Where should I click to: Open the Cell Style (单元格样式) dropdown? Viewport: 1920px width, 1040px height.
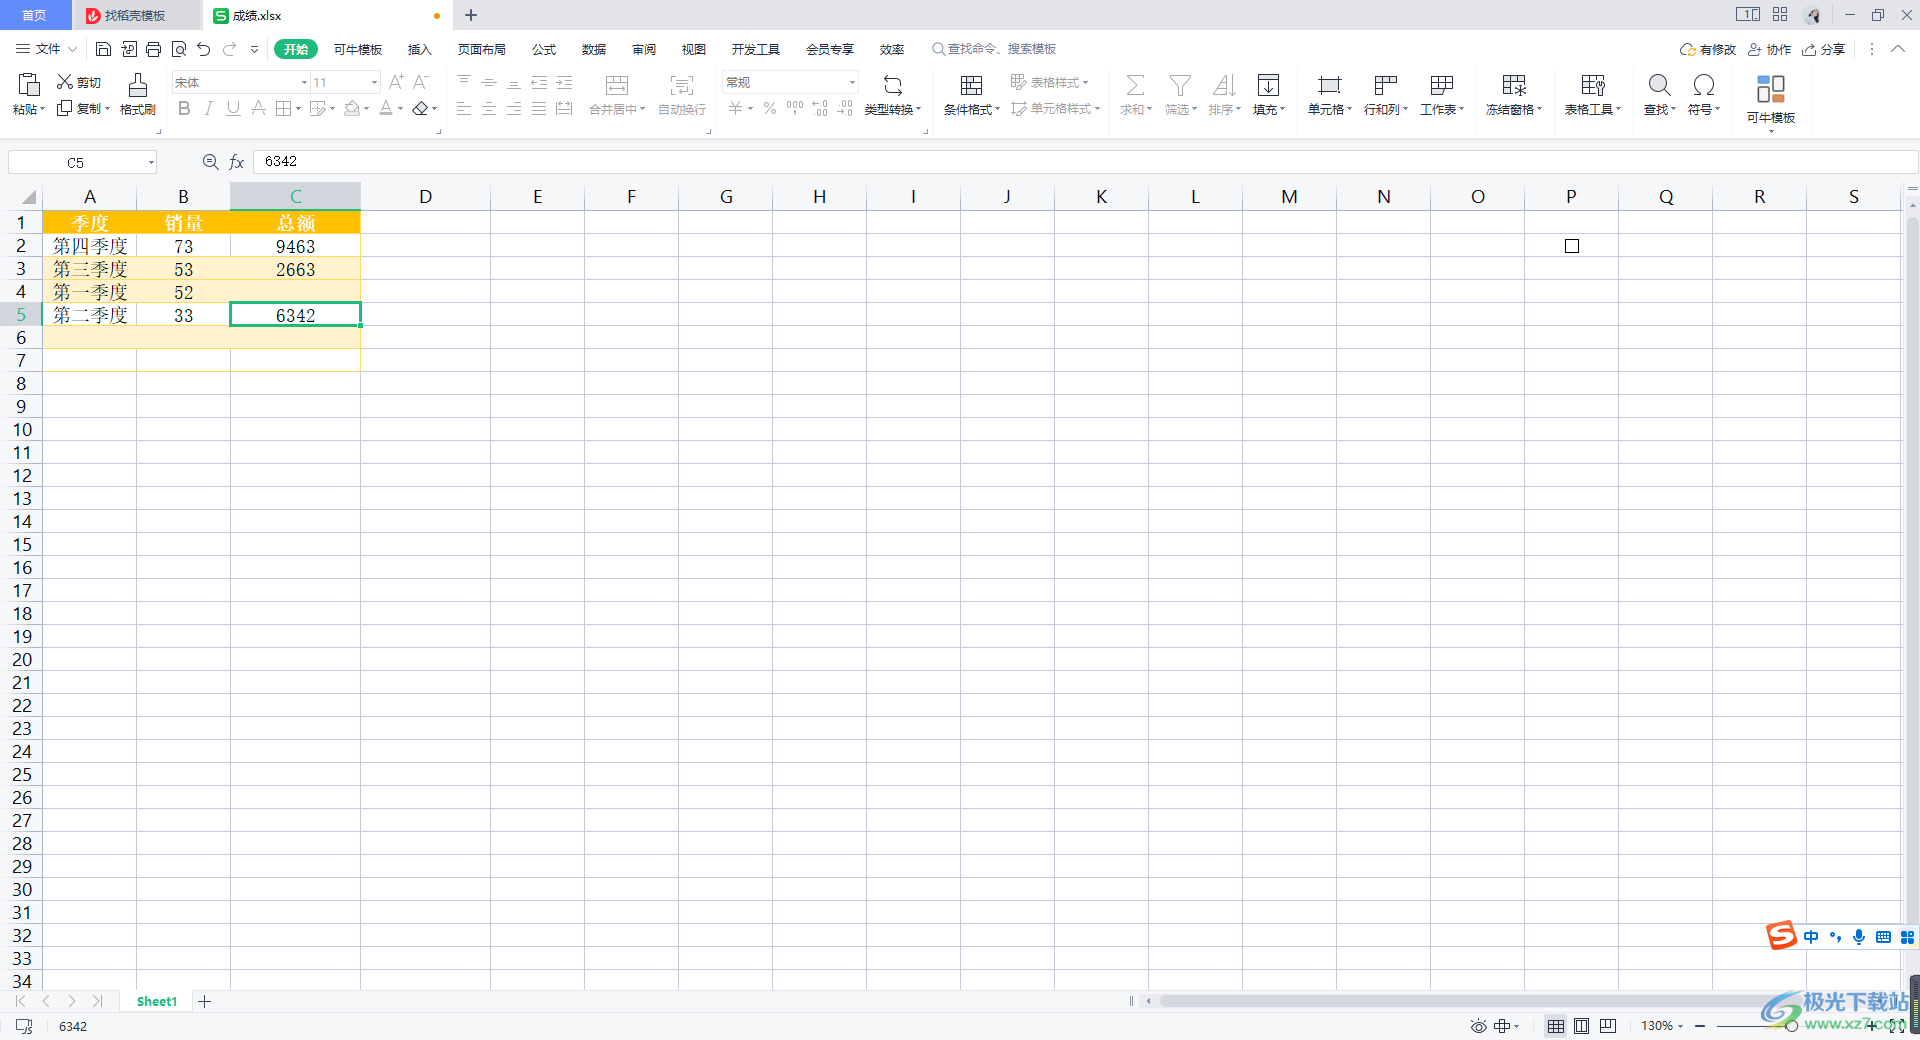pyautogui.click(x=1055, y=108)
